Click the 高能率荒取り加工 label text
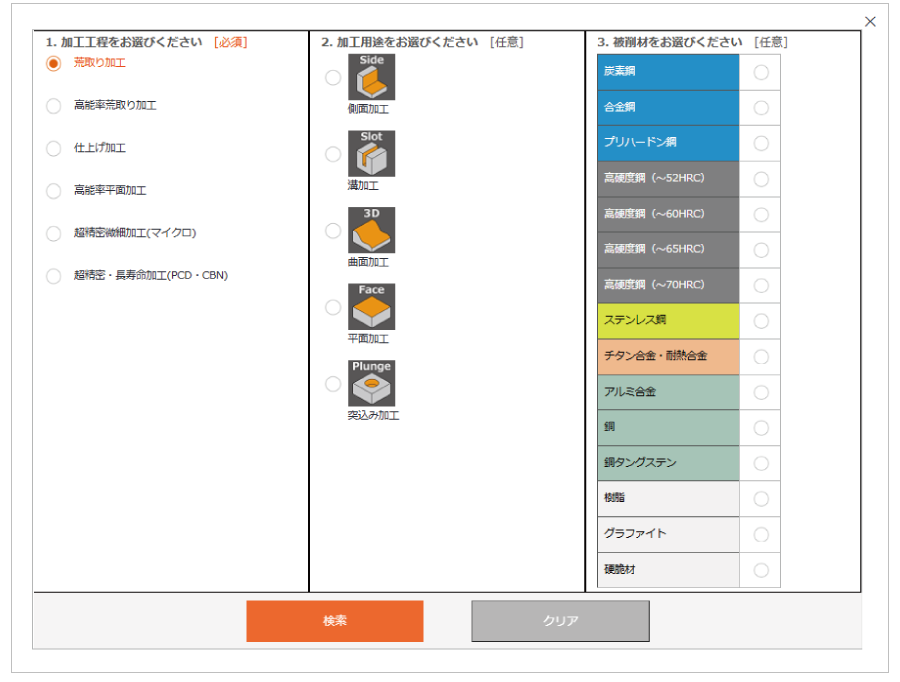Viewport: 900px width, 682px height. tap(115, 105)
